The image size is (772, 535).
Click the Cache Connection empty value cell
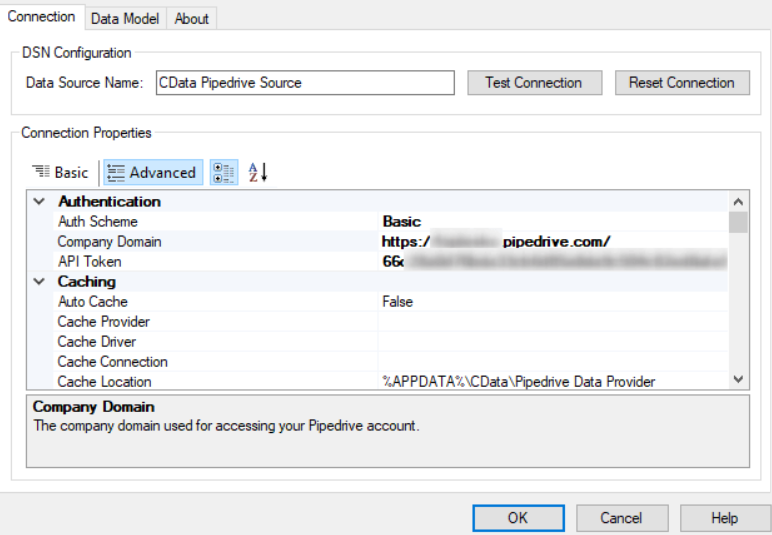(x=553, y=362)
